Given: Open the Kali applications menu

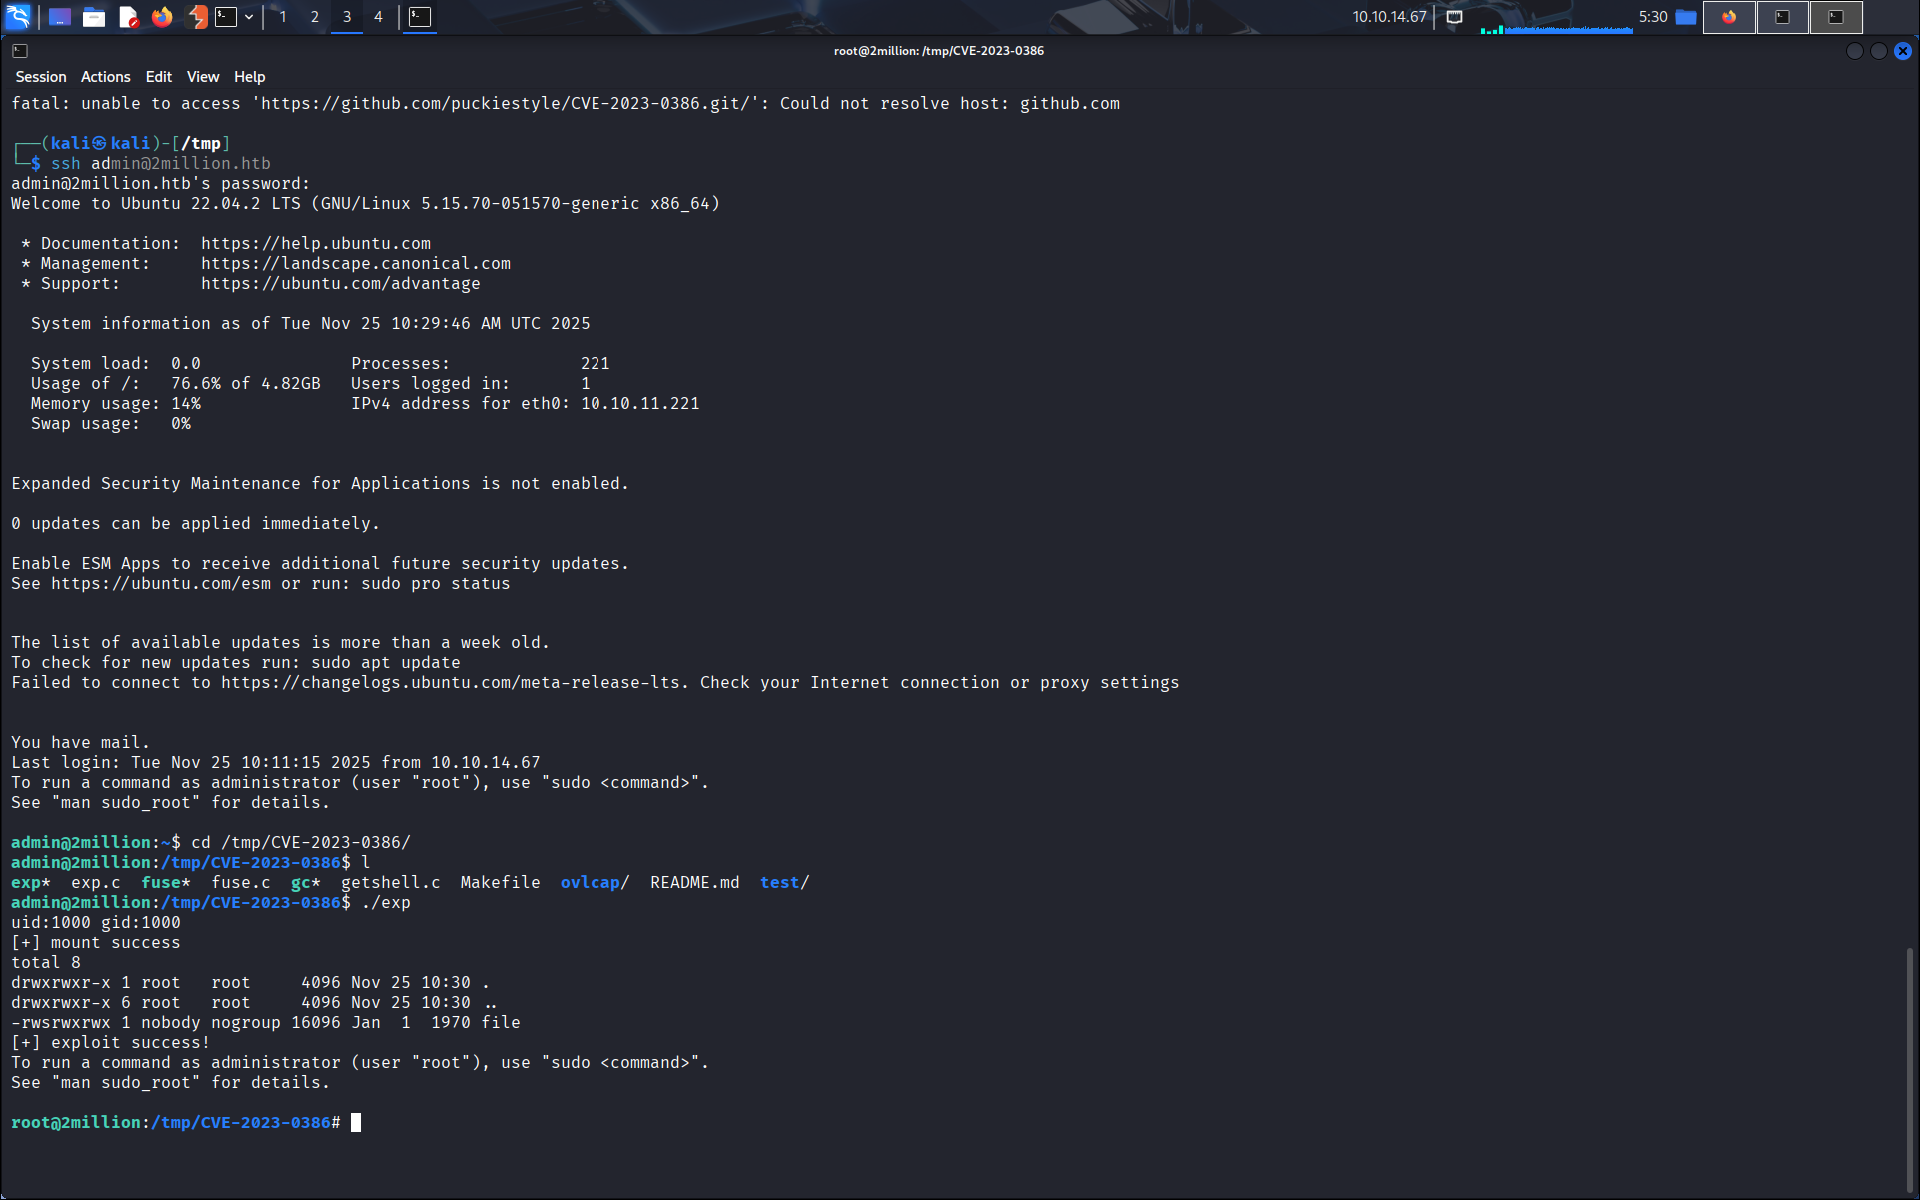Looking at the screenshot, I should (19, 16).
